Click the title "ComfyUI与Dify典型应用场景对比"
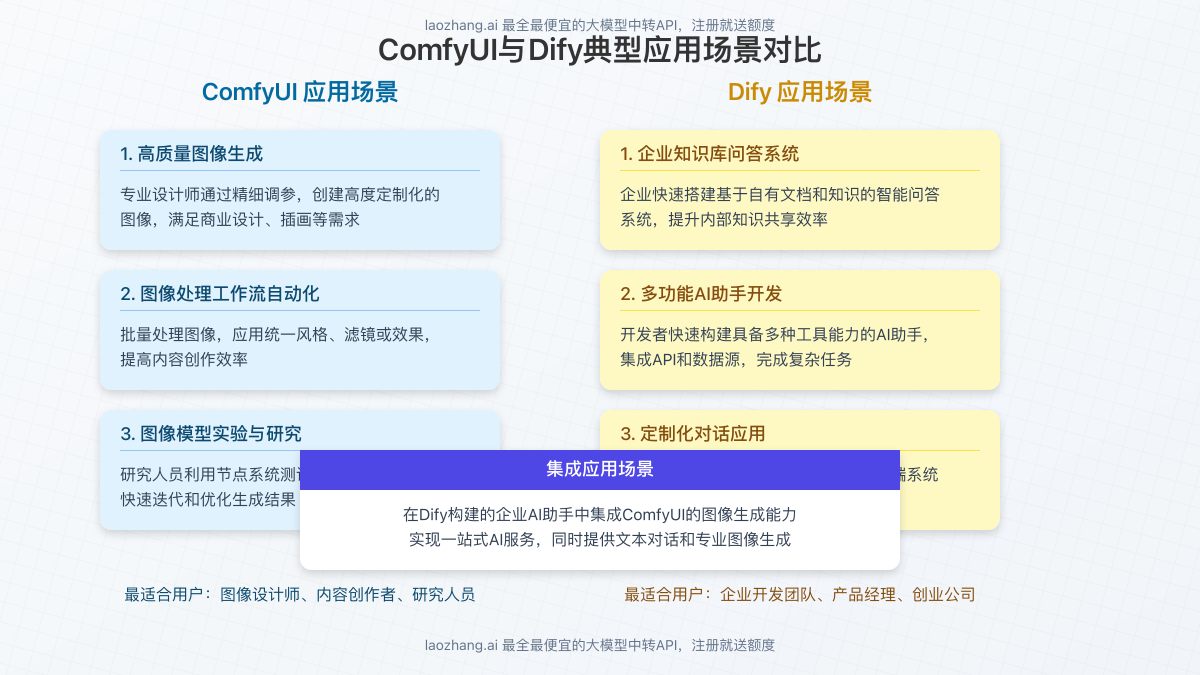Image resolution: width=1200 pixels, height=675 pixels. pos(600,50)
